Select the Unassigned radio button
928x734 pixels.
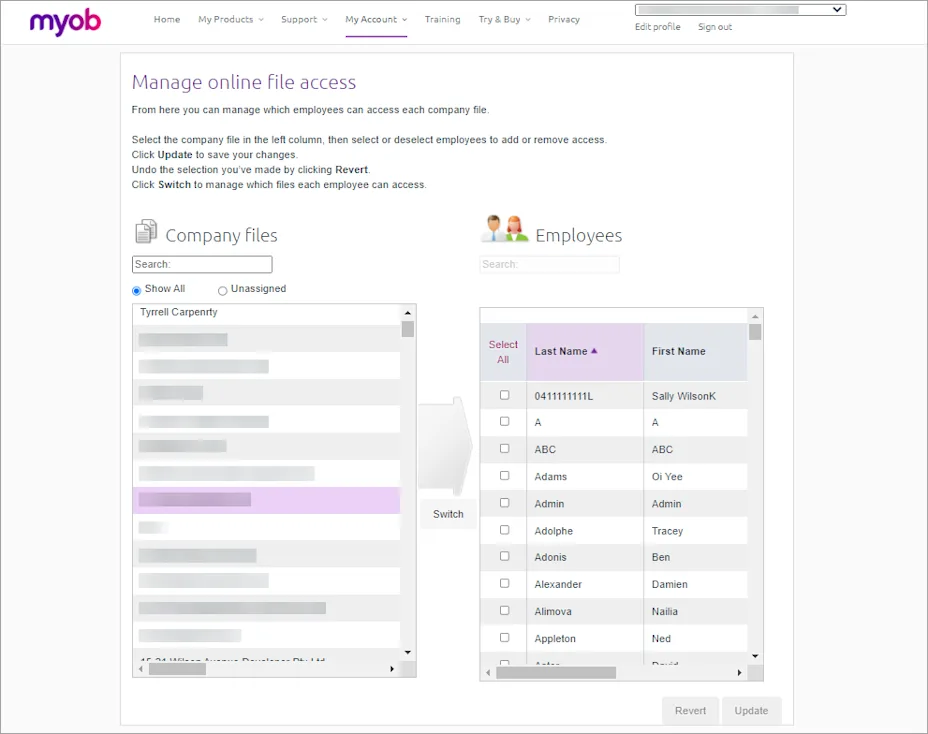click(x=223, y=290)
